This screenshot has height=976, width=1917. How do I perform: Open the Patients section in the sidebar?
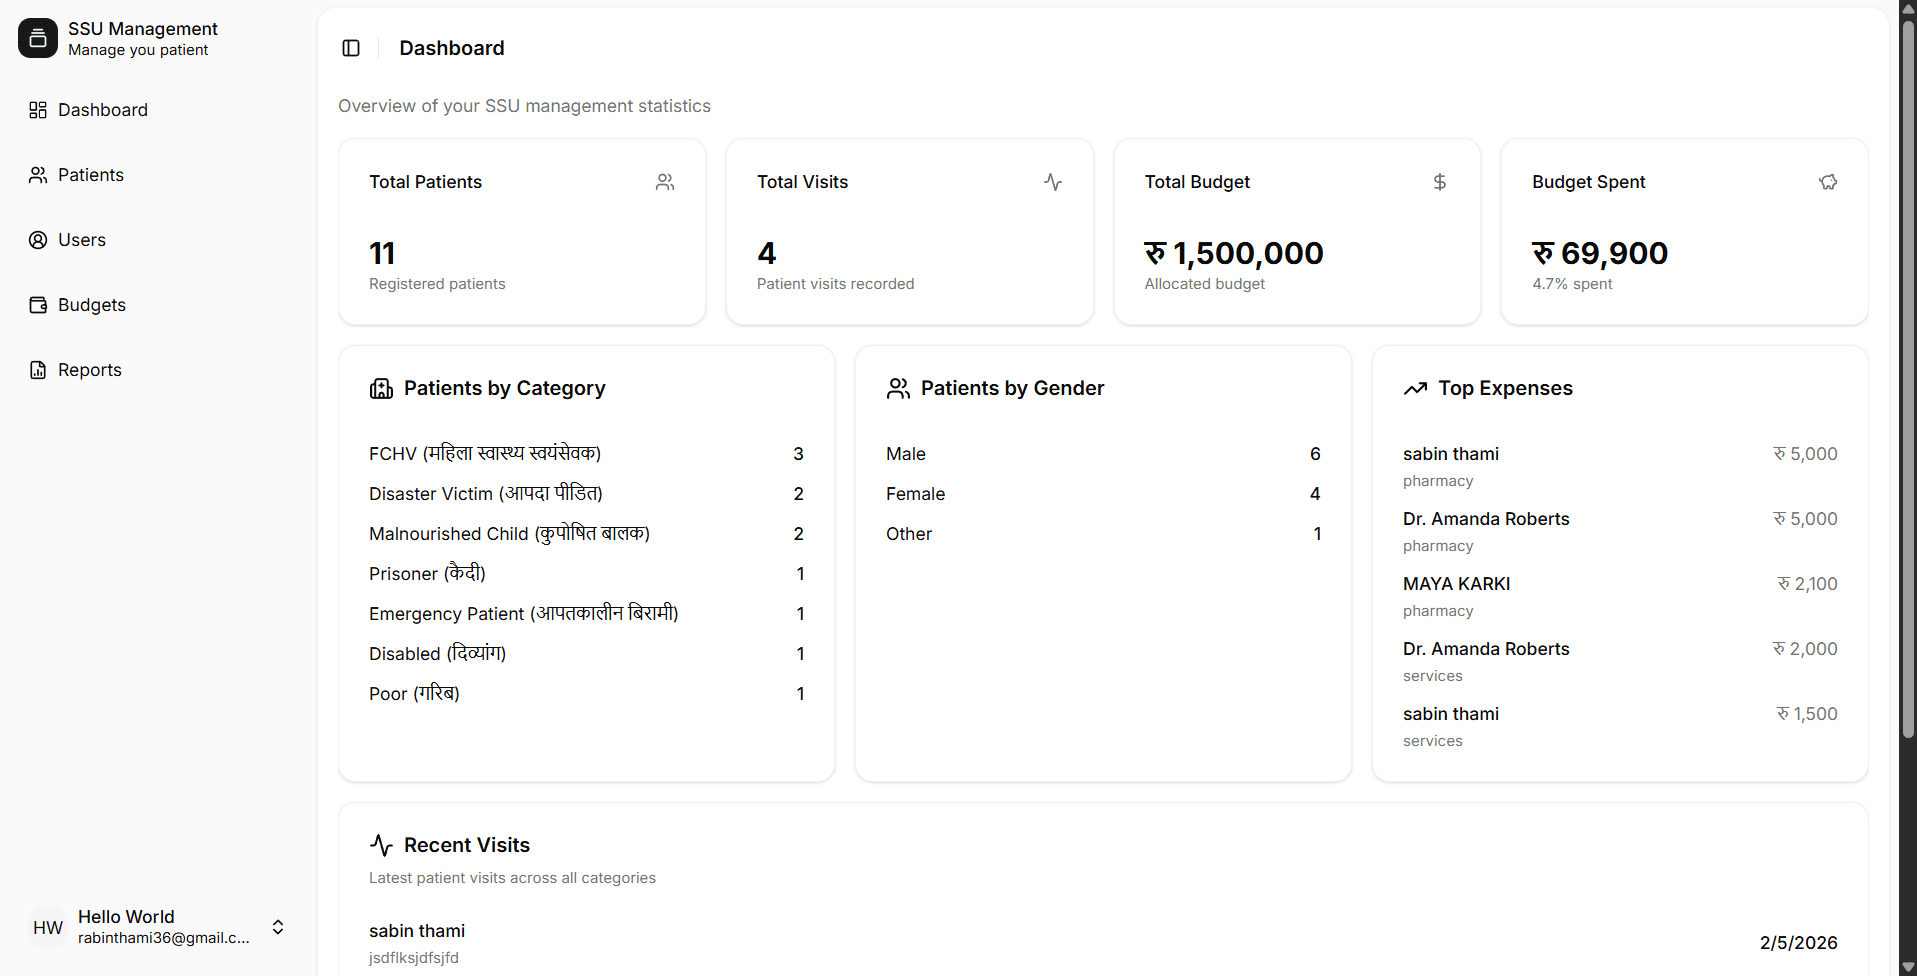90,174
